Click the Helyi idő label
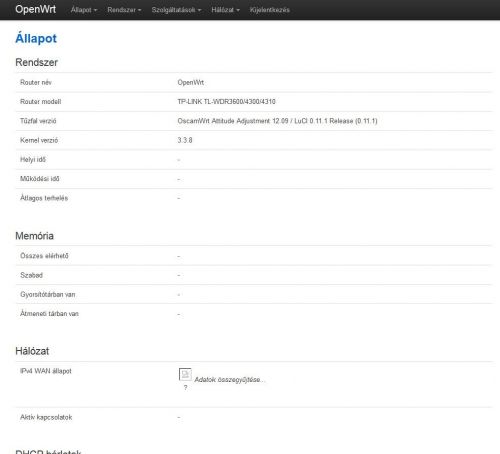 pyautogui.click(x=33, y=159)
